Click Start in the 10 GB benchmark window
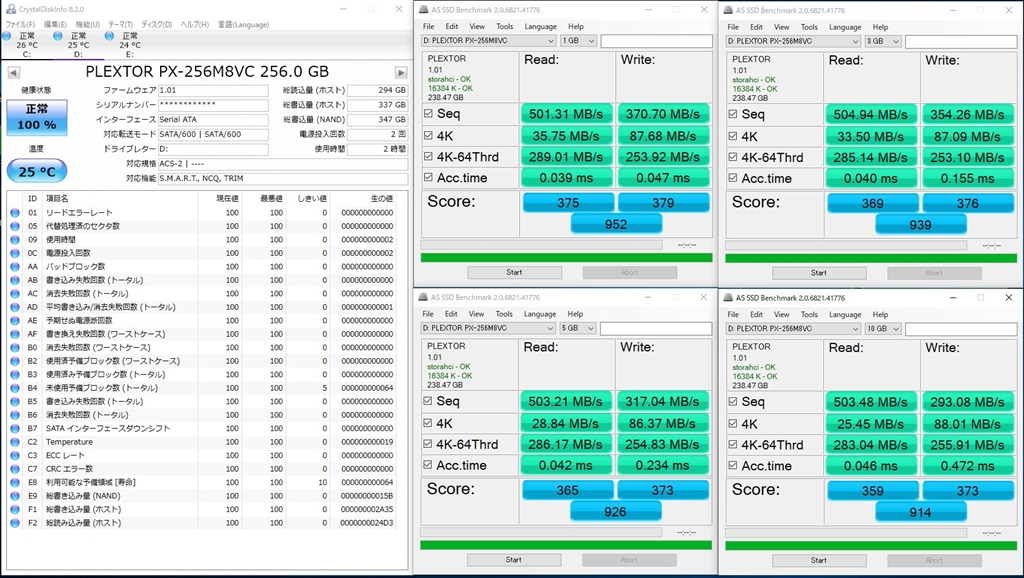 819,560
